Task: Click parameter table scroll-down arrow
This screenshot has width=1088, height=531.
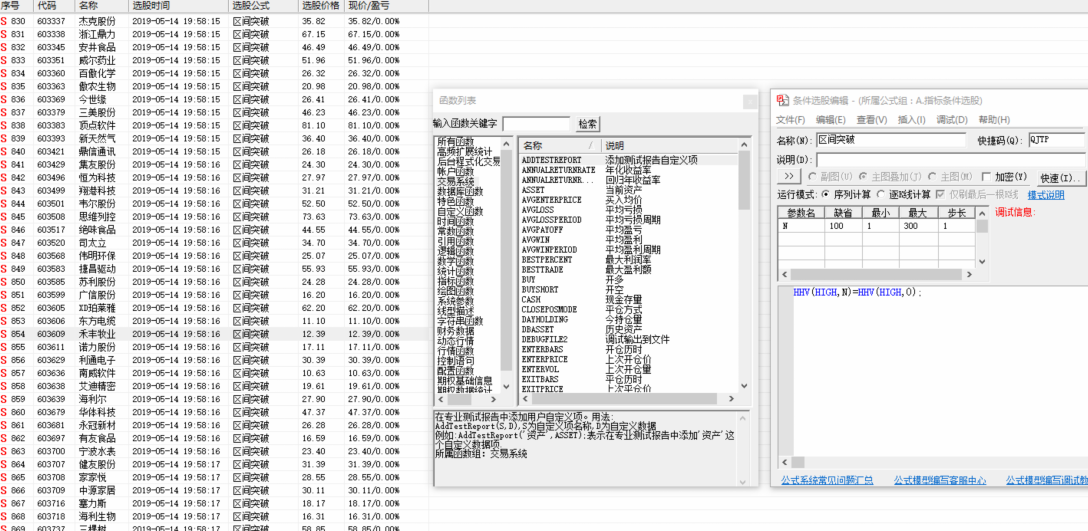Action: click(982, 262)
